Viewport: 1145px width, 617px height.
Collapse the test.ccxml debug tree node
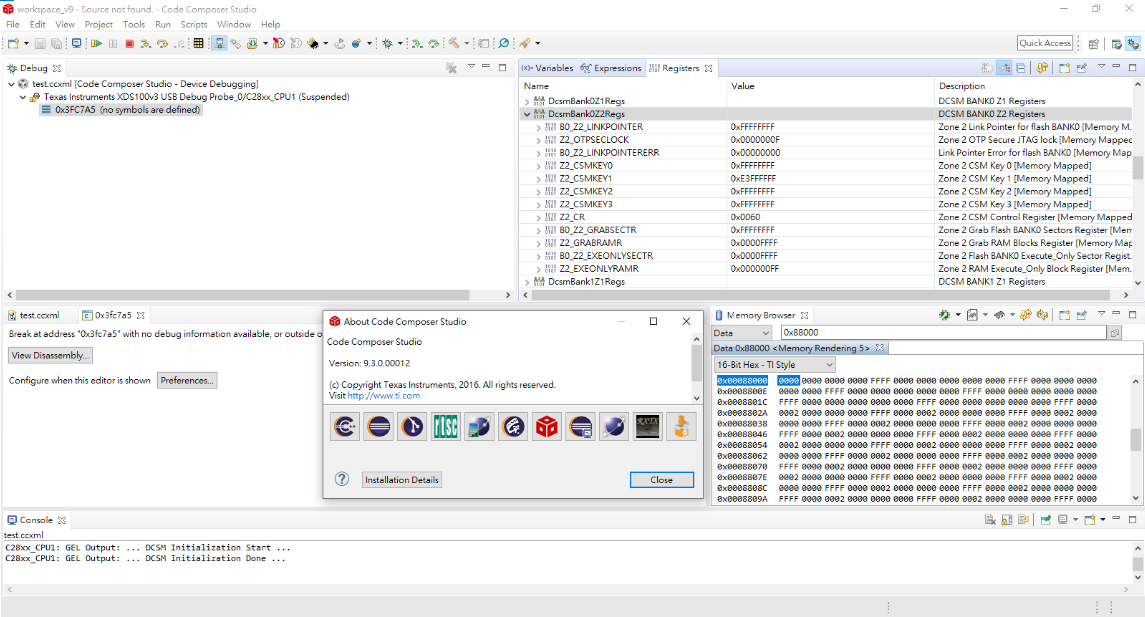pos(11,84)
